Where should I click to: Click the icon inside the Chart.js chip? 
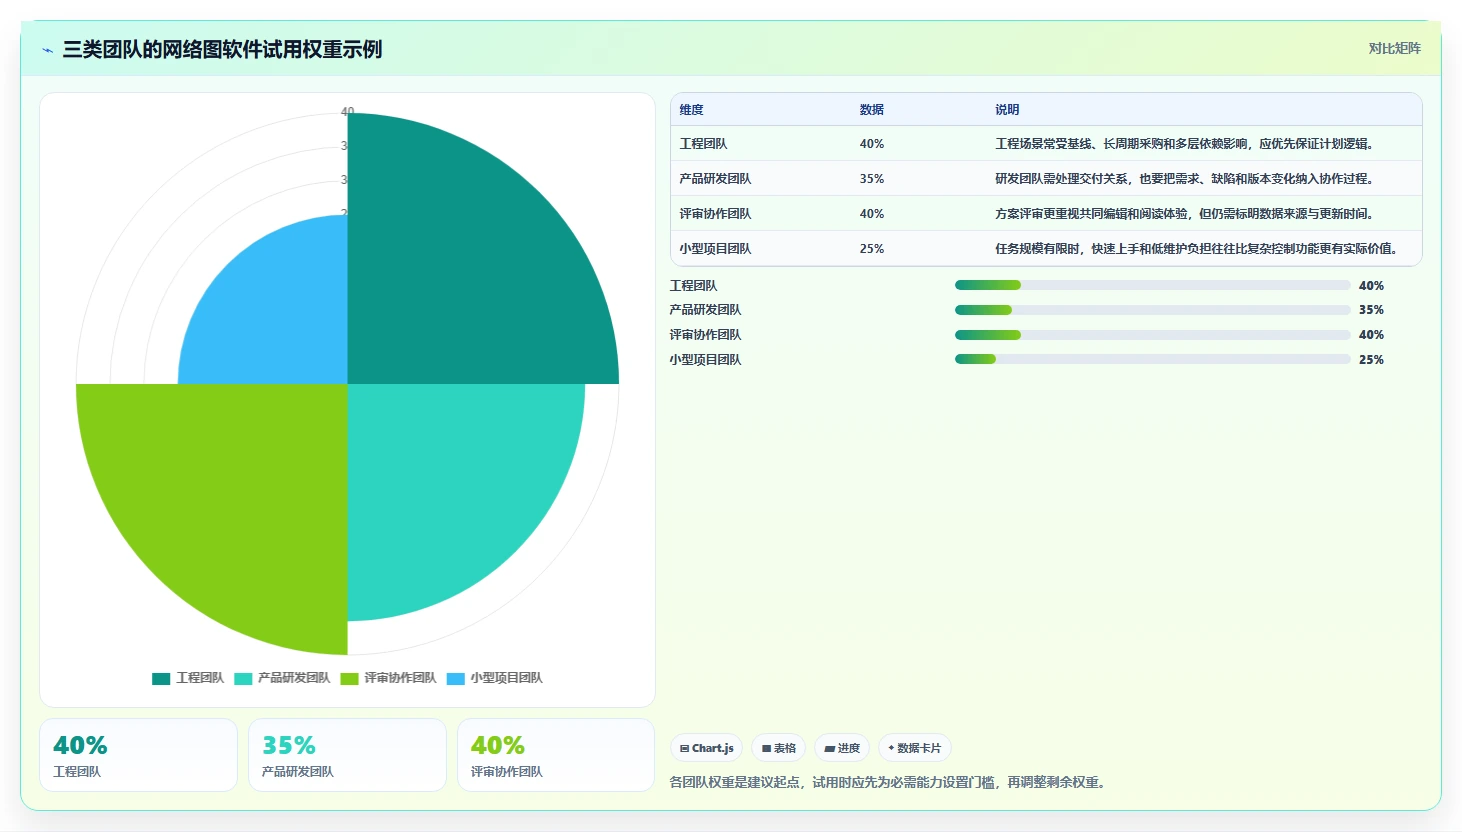(684, 748)
